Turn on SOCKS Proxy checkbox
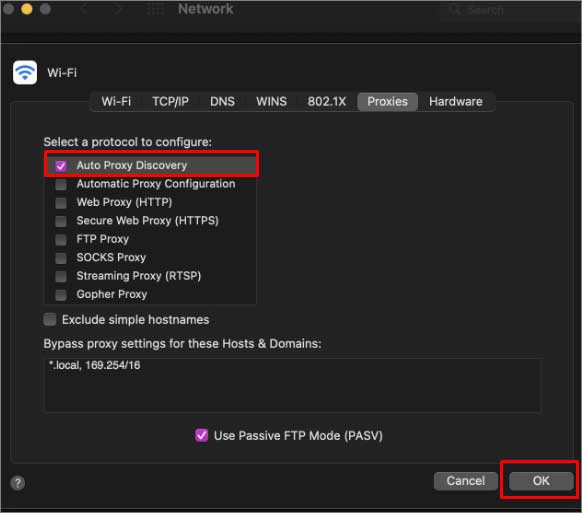The width and height of the screenshot is (582, 513). click(61, 258)
